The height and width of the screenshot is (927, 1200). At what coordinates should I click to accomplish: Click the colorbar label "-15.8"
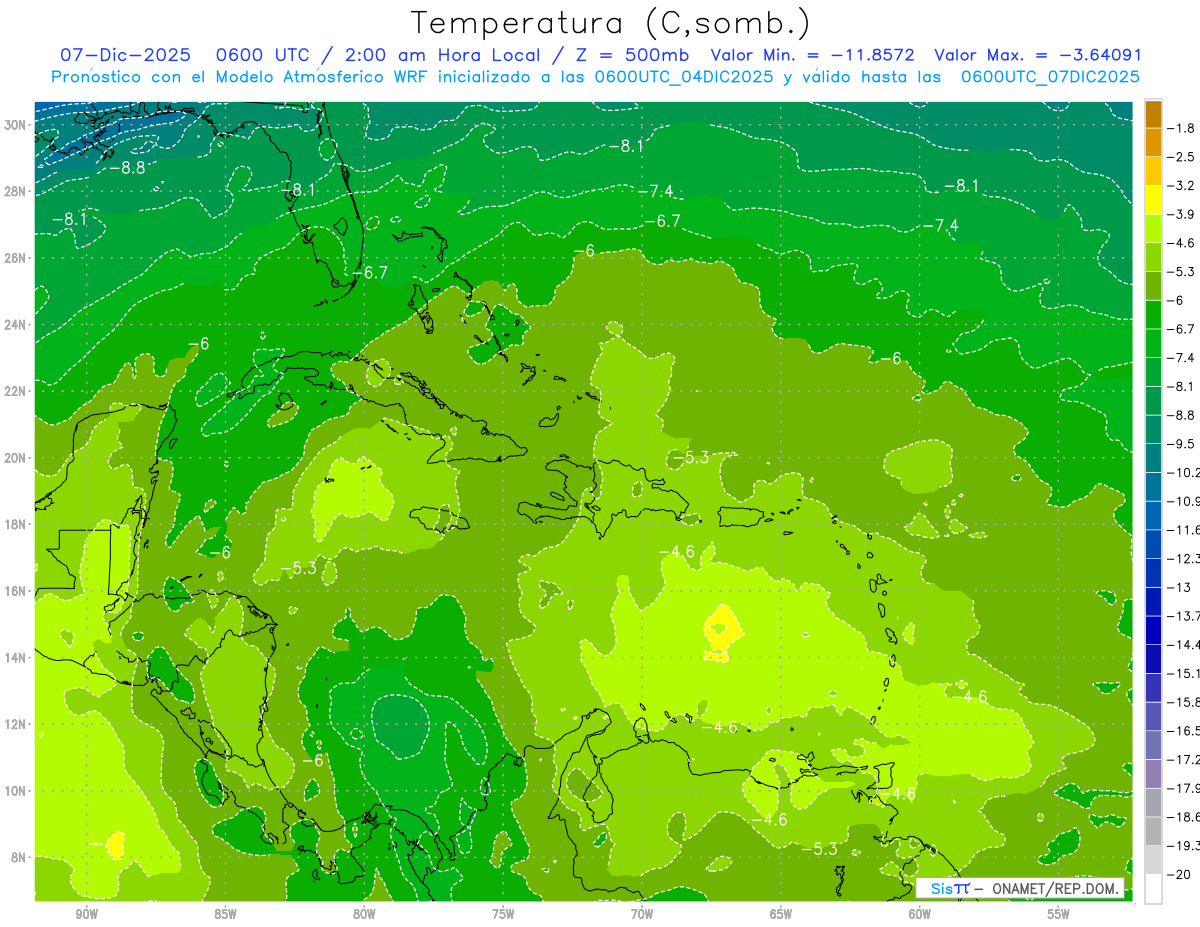pyautogui.click(x=1184, y=702)
